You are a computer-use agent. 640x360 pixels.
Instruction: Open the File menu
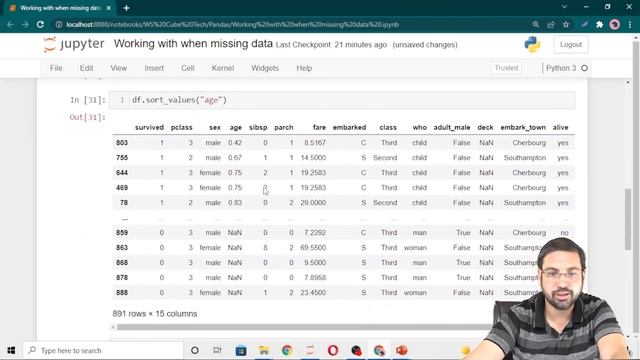coord(56,68)
